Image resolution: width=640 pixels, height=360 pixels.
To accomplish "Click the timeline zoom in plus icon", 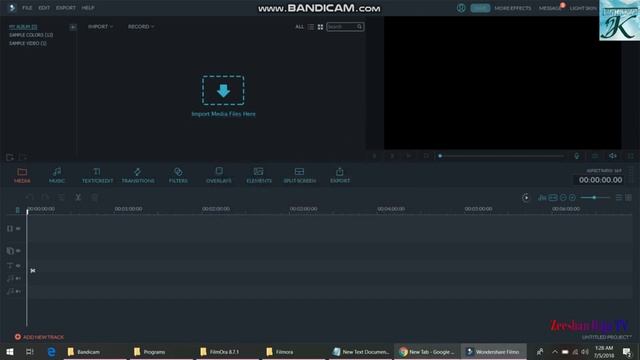I will 573,198.
